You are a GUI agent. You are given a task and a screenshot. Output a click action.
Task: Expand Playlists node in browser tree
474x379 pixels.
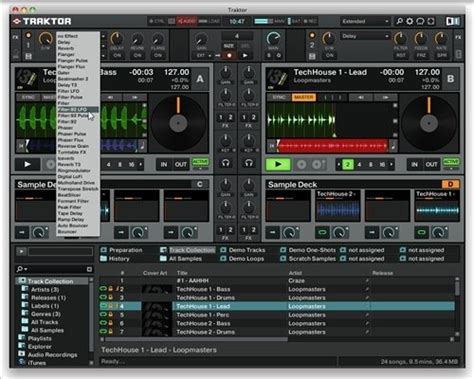[21, 338]
